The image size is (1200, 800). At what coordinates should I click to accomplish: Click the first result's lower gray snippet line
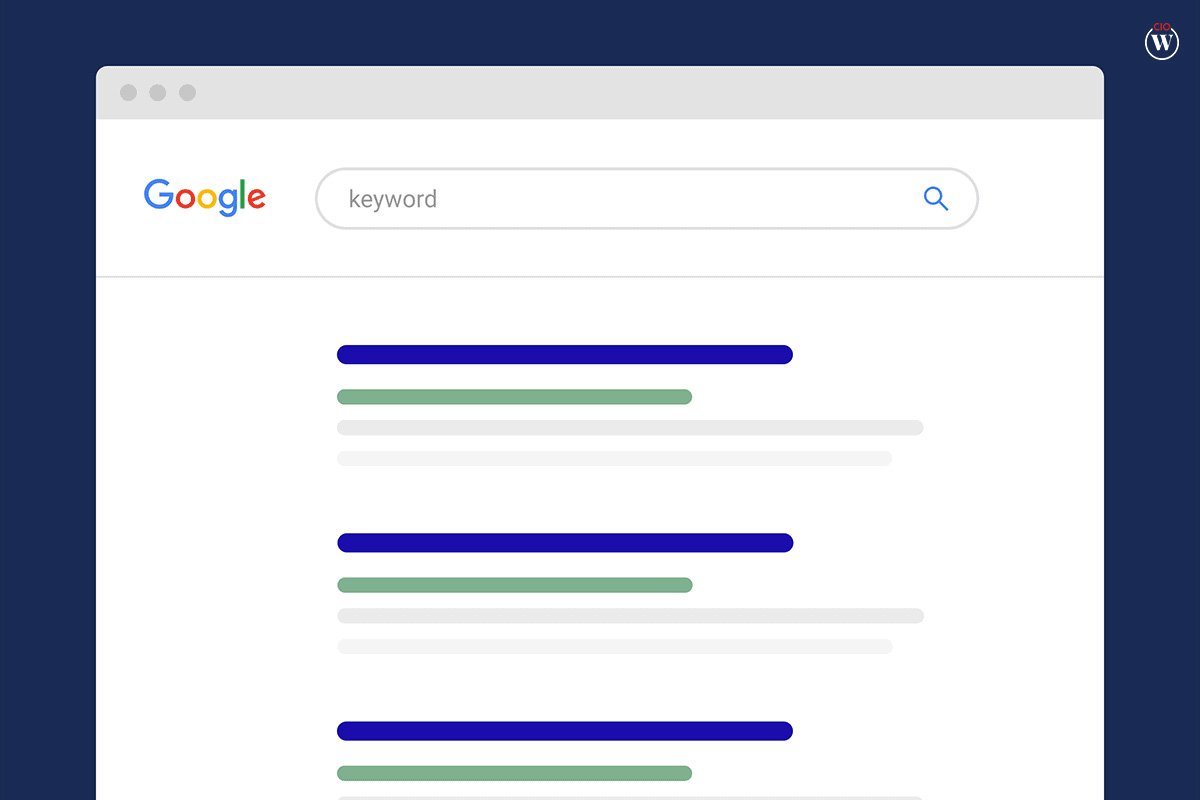click(614, 459)
